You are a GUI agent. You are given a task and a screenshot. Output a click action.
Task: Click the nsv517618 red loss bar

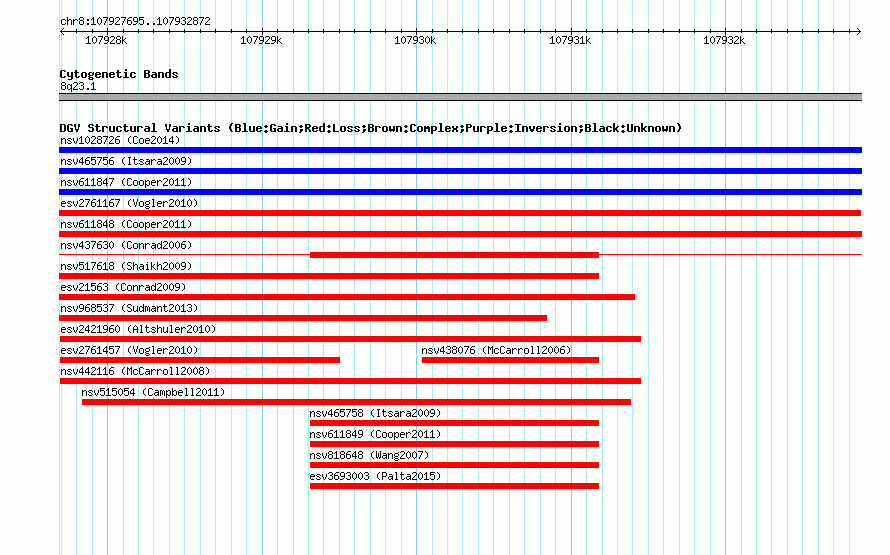[329, 276]
